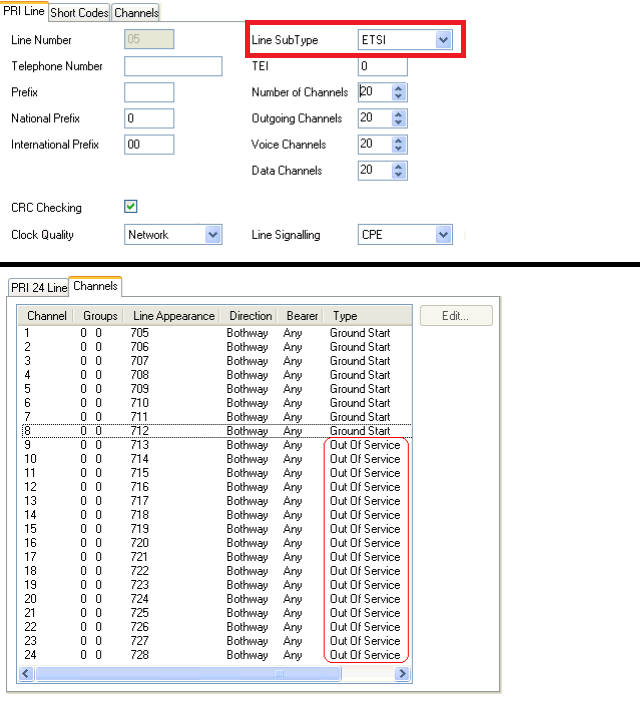Increase Data Channels with up arrow
Viewport: 640px width, 717px height.
coord(399,166)
